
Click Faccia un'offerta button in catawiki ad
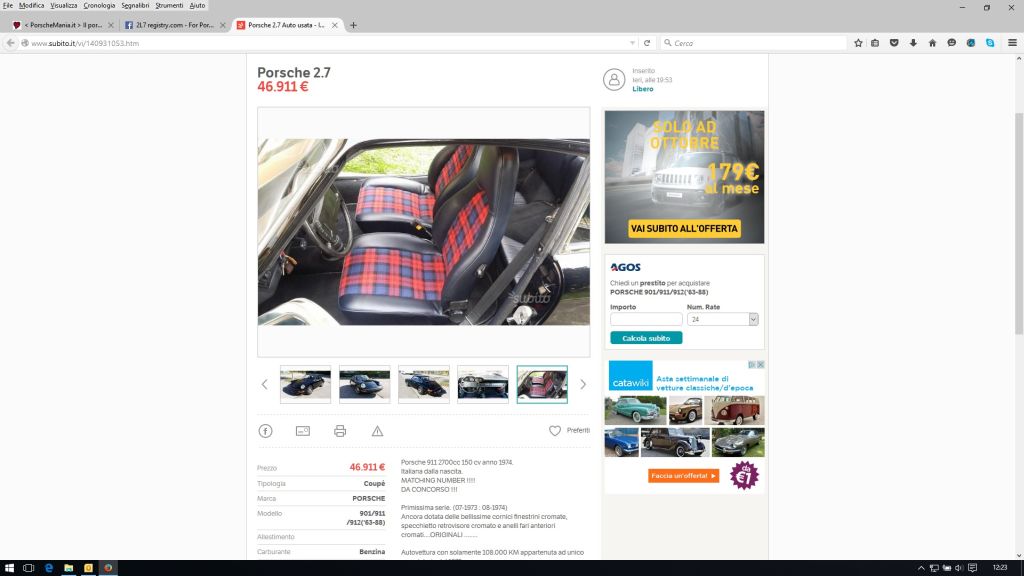[683, 476]
